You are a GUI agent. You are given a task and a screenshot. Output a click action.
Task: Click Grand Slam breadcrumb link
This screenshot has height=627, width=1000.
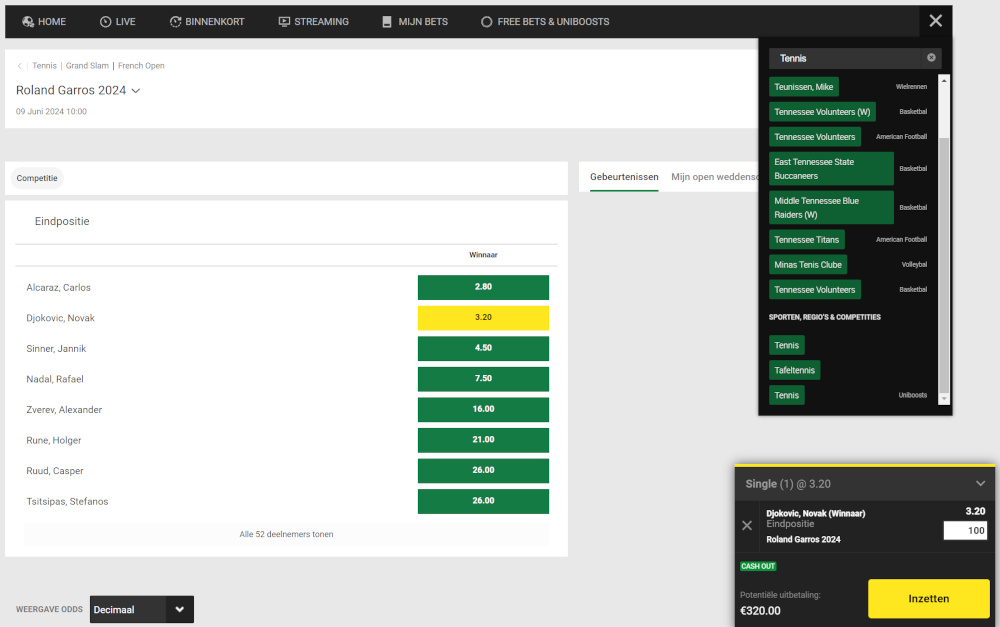coord(87,66)
